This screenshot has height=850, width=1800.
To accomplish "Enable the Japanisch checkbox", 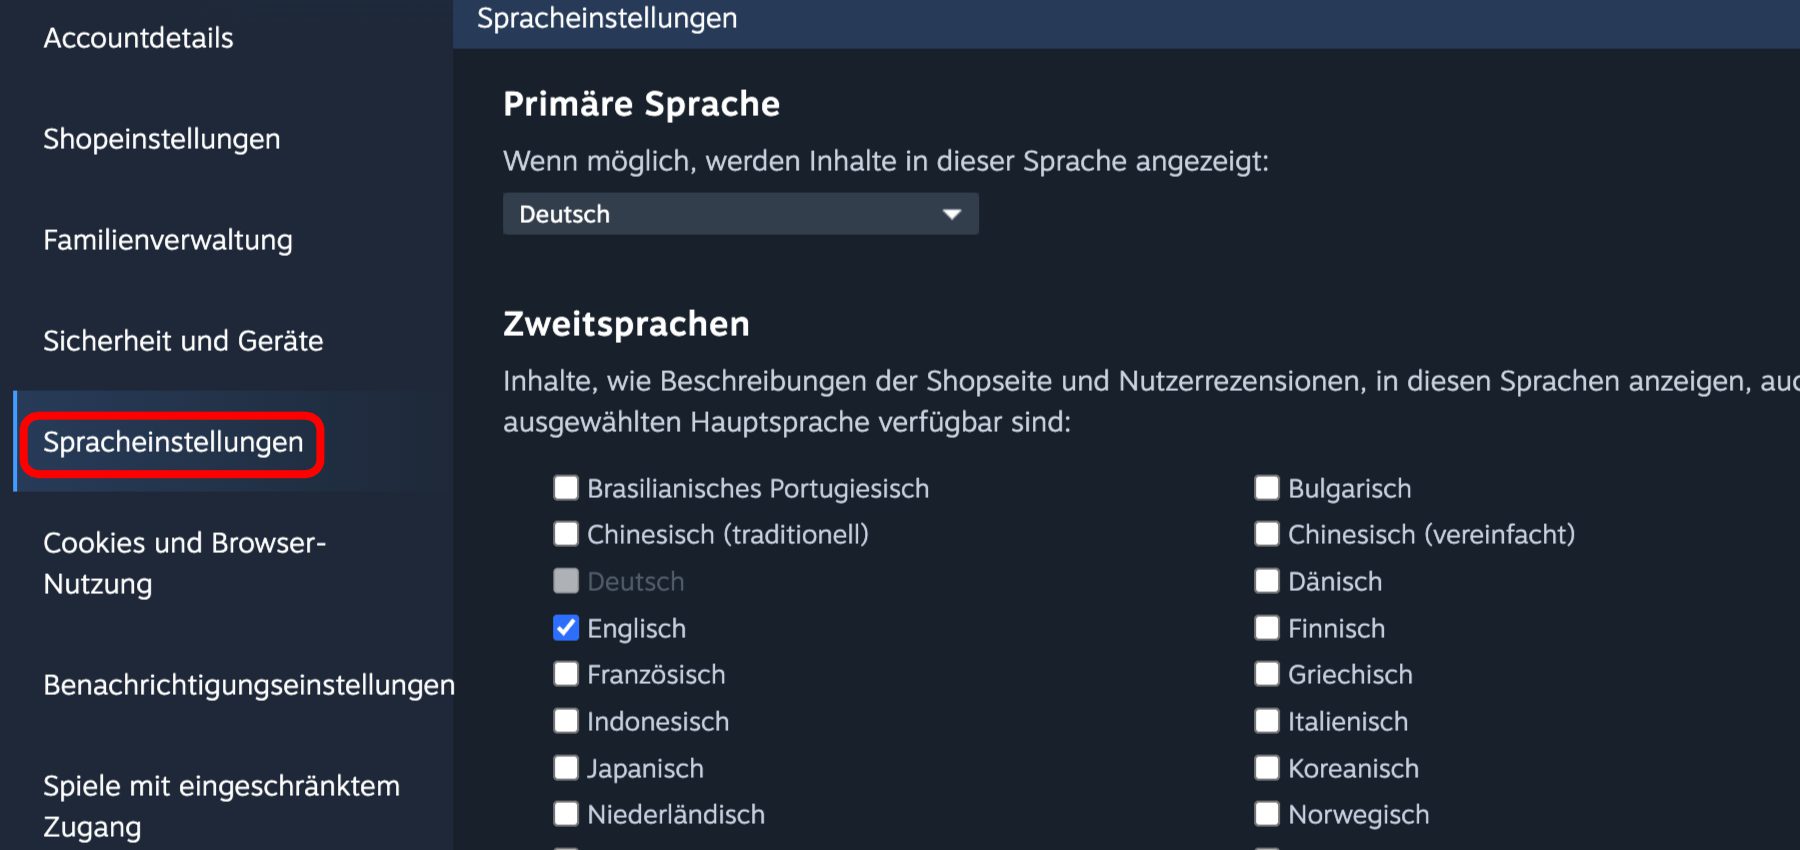I will coord(566,768).
